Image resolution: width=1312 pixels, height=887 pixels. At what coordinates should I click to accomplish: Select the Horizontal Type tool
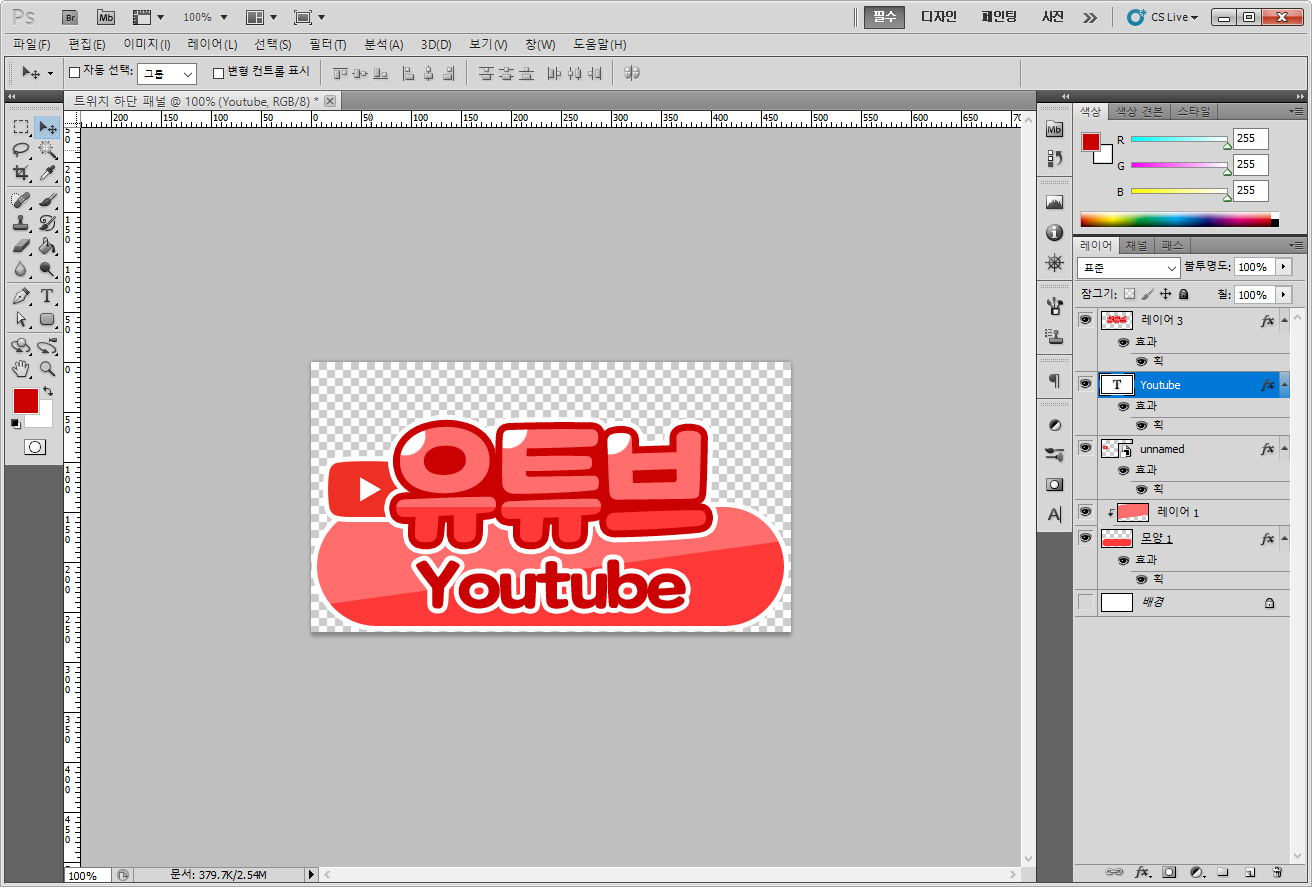coord(47,296)
